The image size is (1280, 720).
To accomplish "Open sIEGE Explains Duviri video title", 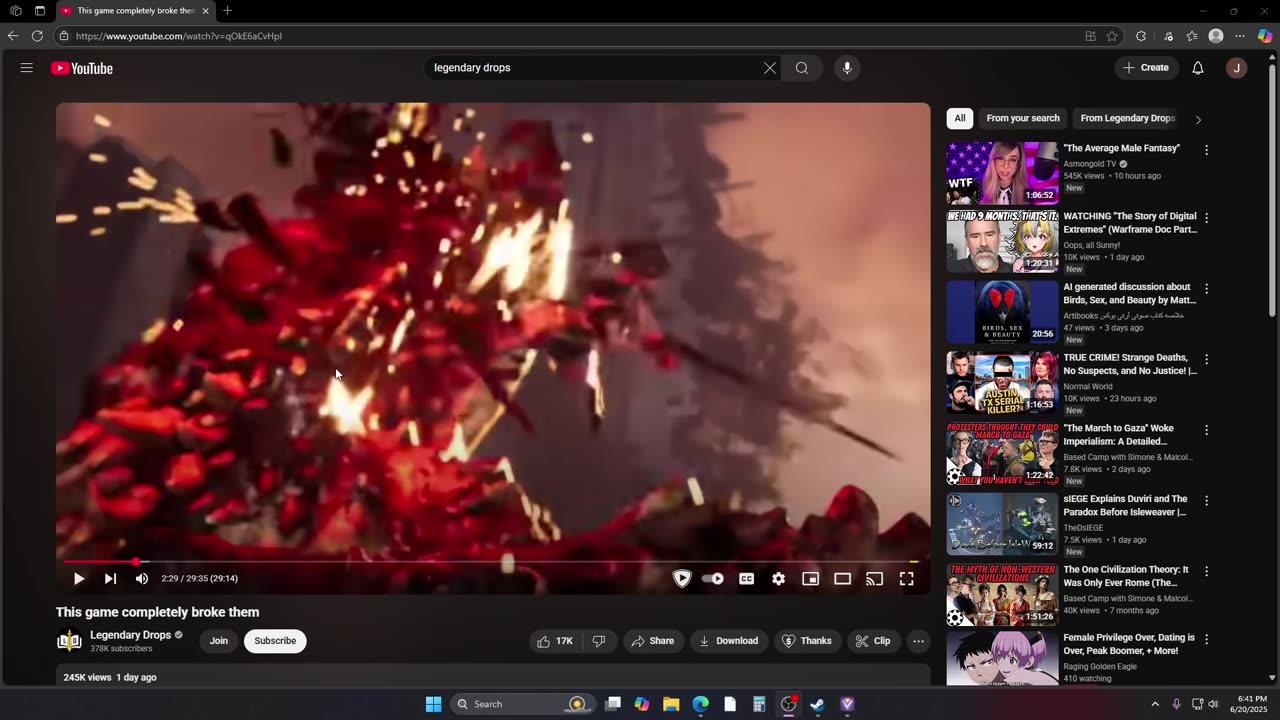I will [x=1126, y=505].
